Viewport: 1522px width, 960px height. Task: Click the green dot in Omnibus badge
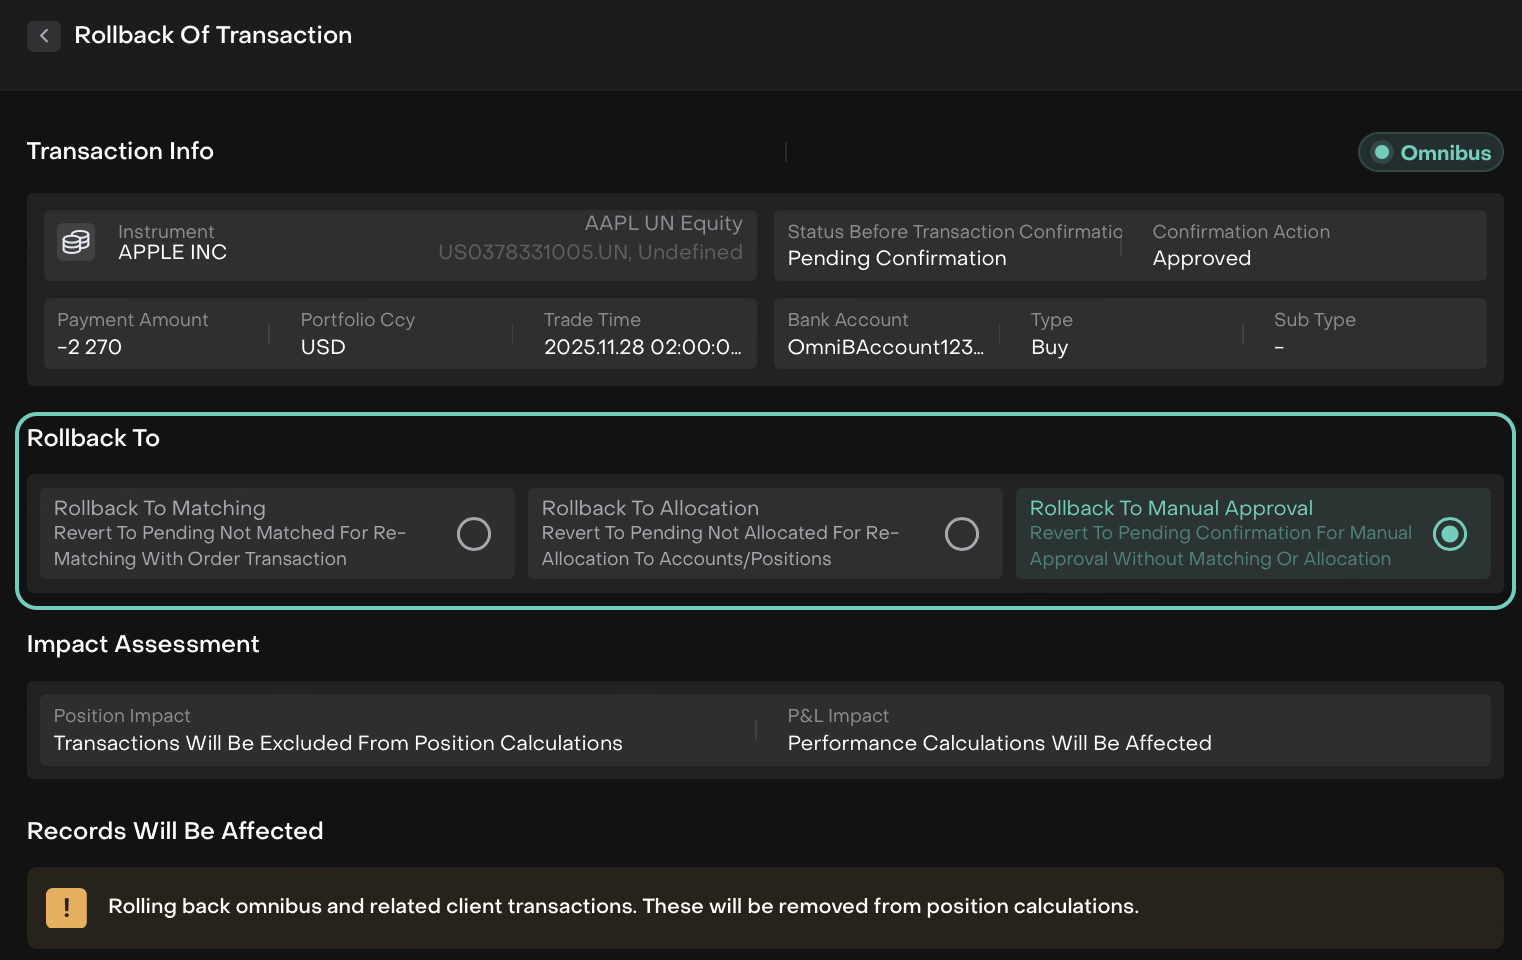1382,152
